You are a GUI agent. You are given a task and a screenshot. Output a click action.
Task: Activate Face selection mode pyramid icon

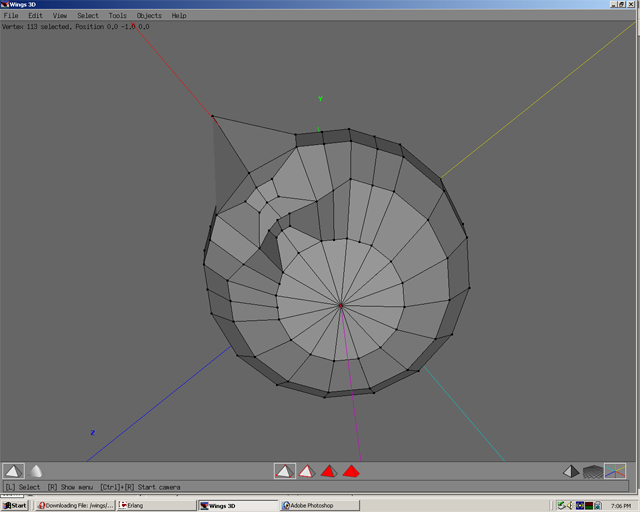click(x=329, y=472)
